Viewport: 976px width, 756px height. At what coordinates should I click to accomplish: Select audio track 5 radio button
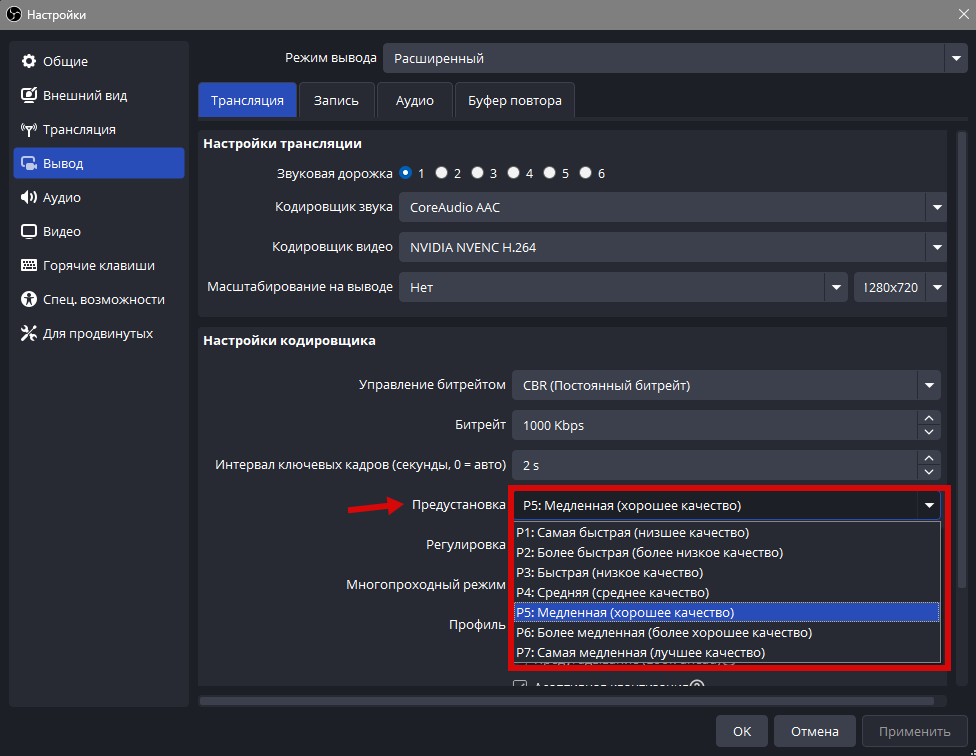pyautogui.click(x=550, y=172)
